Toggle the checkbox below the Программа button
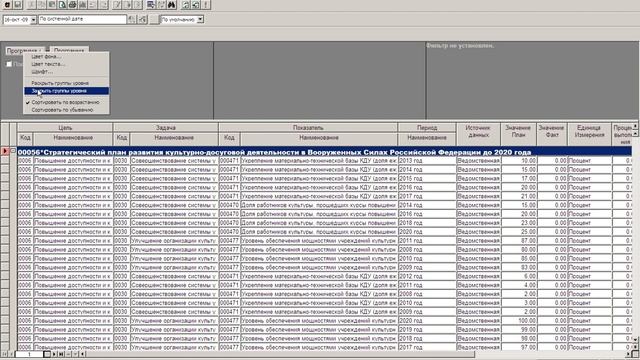 click(9, 64)
